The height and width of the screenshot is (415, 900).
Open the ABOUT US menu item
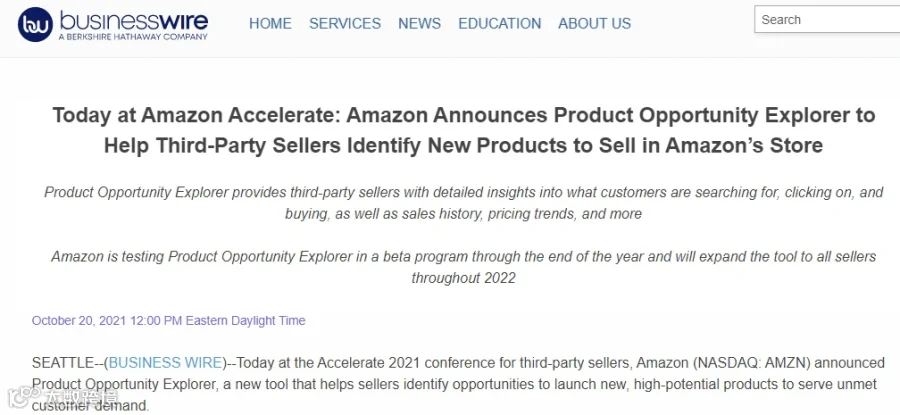(595, 24)
